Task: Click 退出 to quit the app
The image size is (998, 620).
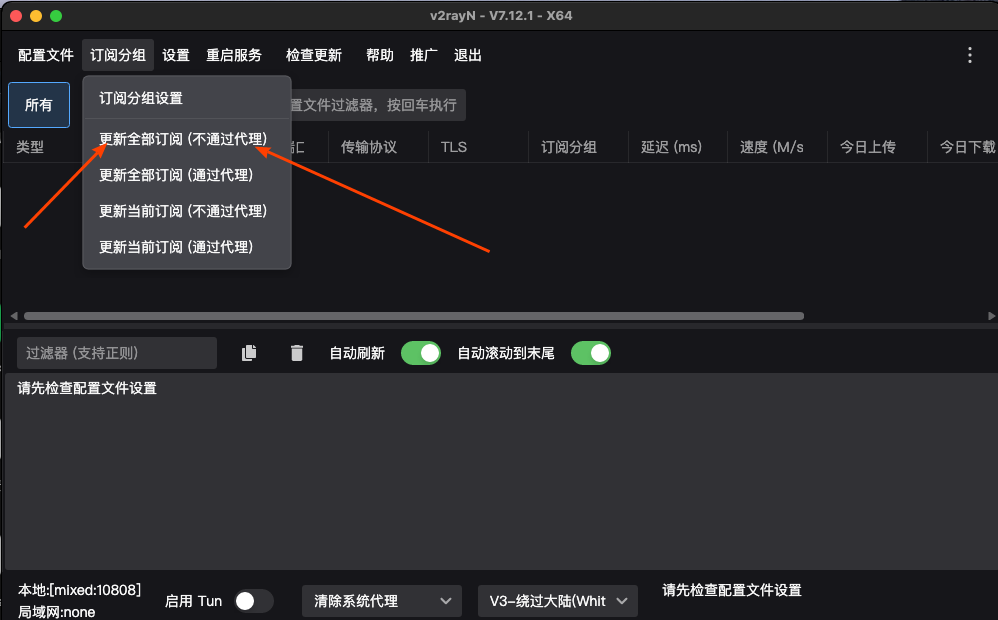Action: (x=467, y=55)
